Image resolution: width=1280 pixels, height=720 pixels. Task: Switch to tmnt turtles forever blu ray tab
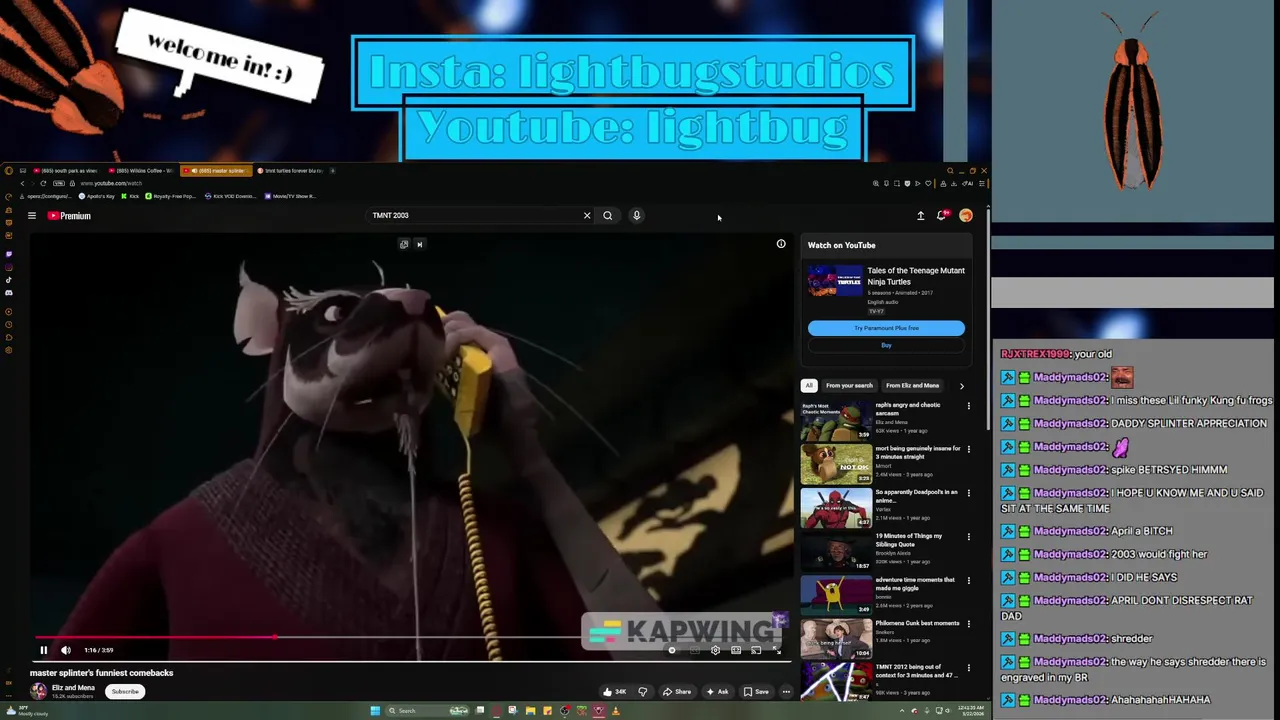point(291,171)
